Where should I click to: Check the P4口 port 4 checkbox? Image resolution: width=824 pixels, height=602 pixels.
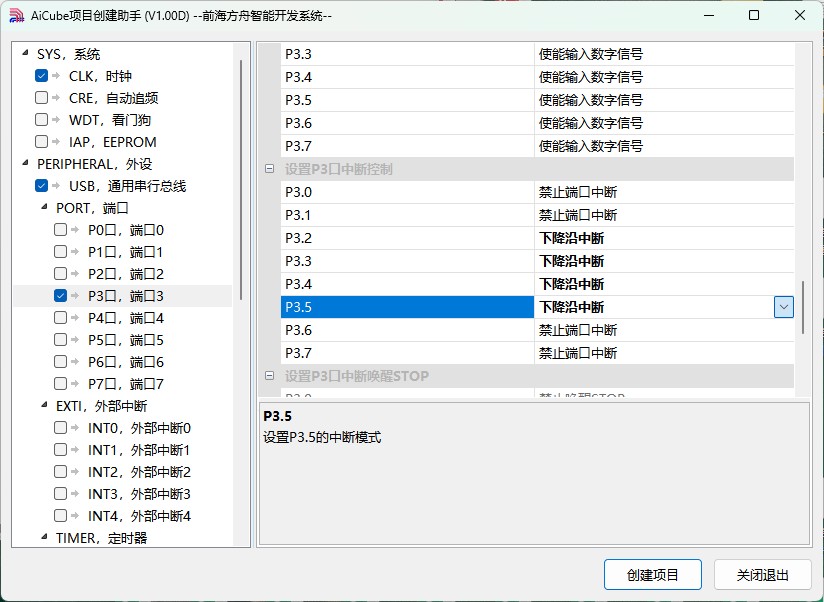(x=60, y=318)
